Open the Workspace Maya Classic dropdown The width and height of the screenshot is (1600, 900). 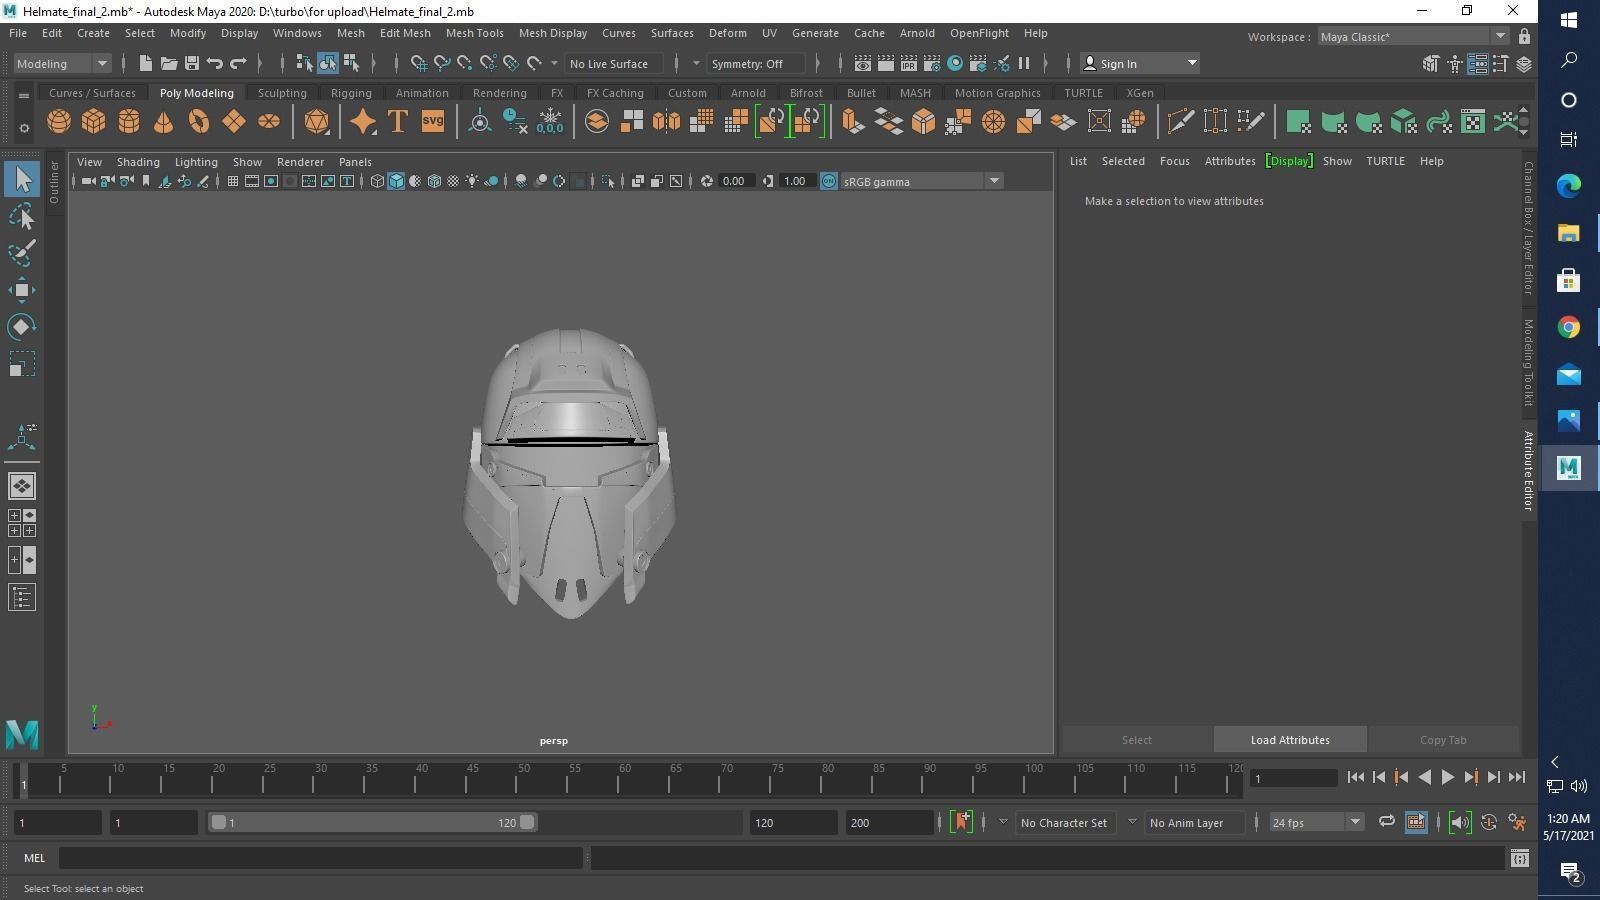tap(1412, 37)
